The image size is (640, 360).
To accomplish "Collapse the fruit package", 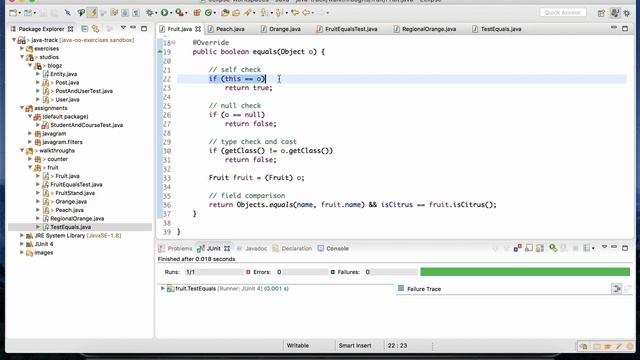I will click(30, 167).
